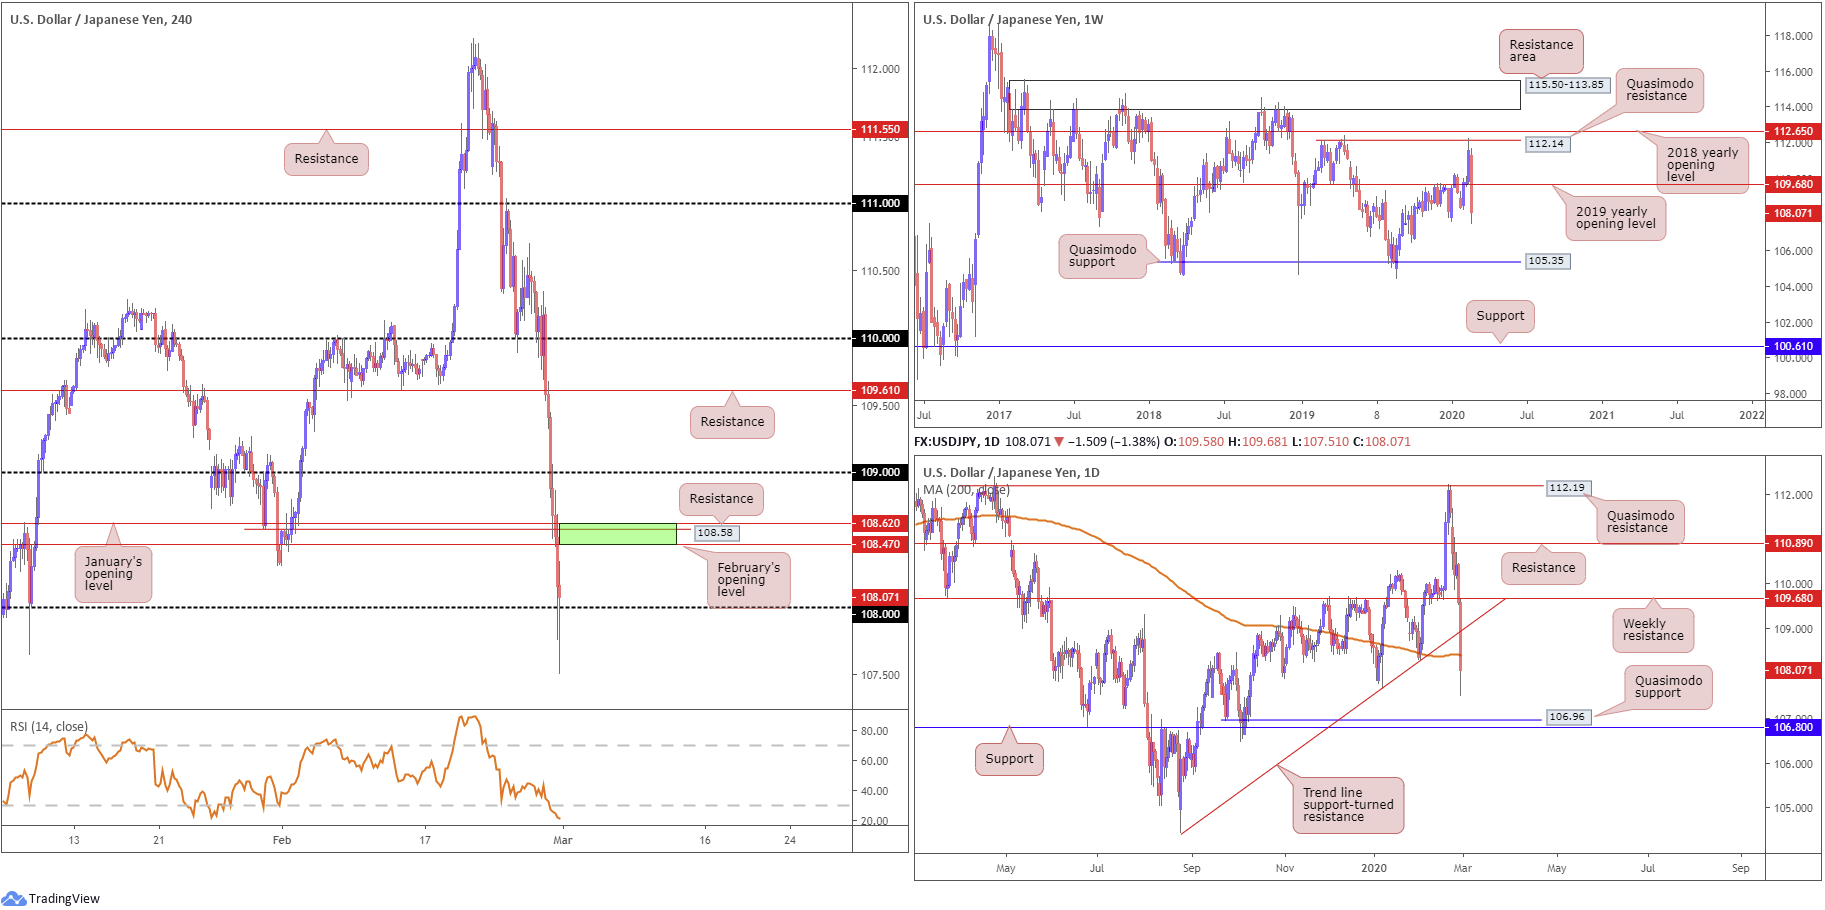The height and width of the screenshot is (910, 1825).
Task: Open the 2018 yearly opening level callout
Action: [1702, 165]
